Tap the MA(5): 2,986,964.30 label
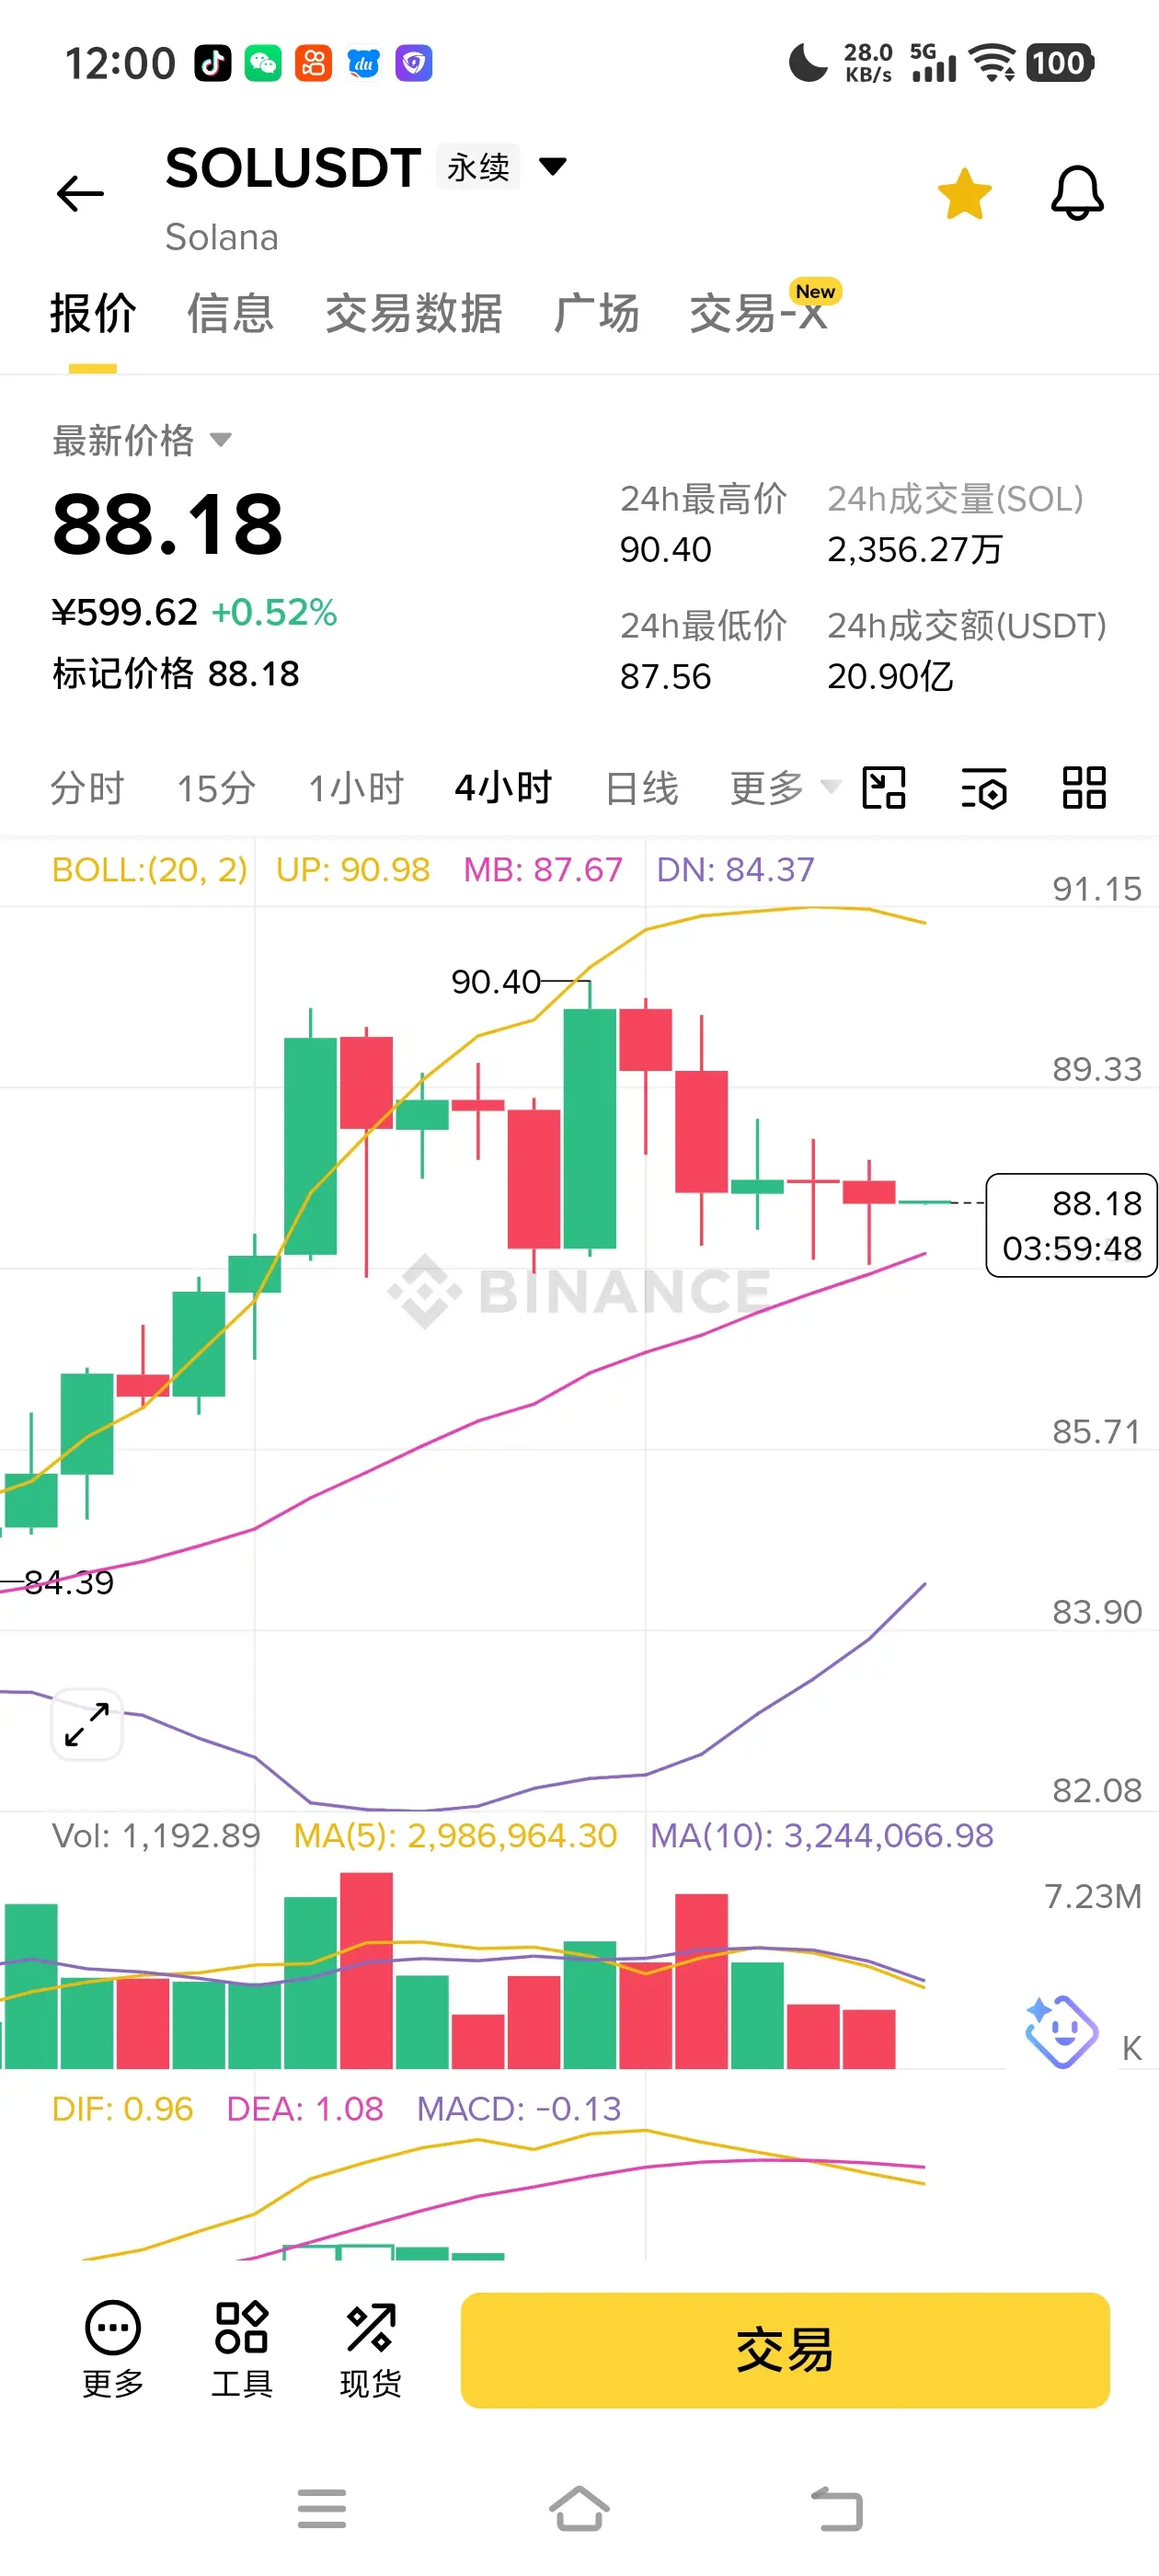Screen dimensions: 1159x2576 [x=455, y=1836]
